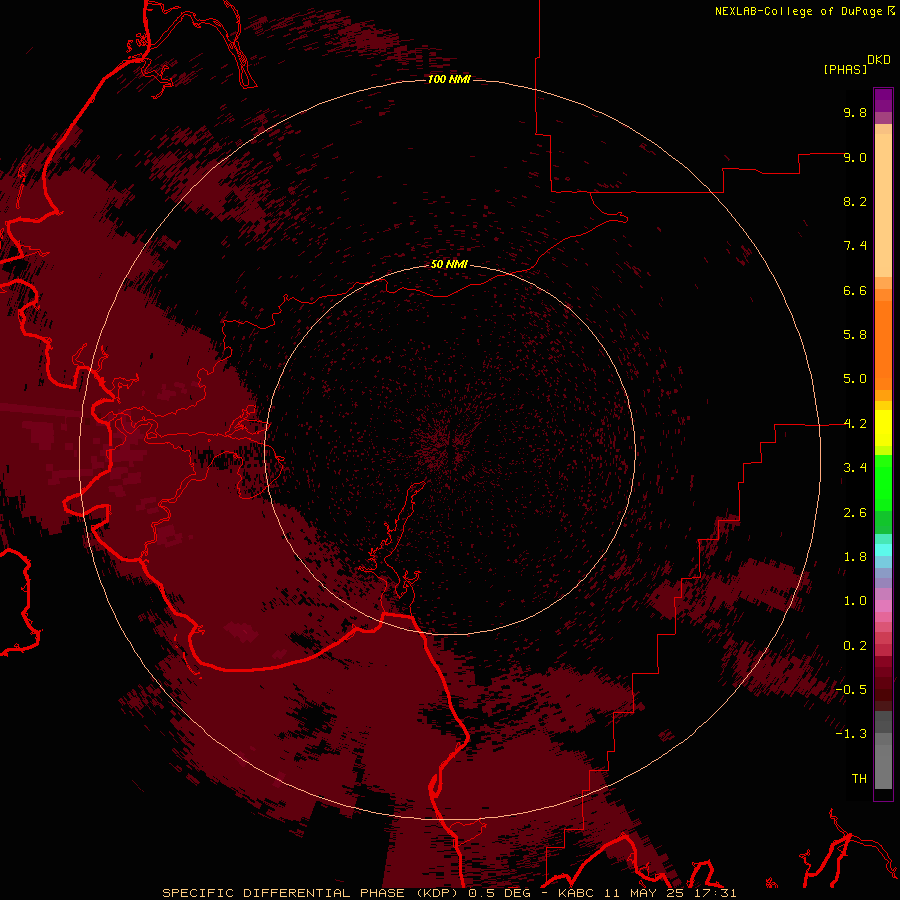The image size is (900, 900).
Task: Pick the bright green color bar segment
Action: coord(883,483)
